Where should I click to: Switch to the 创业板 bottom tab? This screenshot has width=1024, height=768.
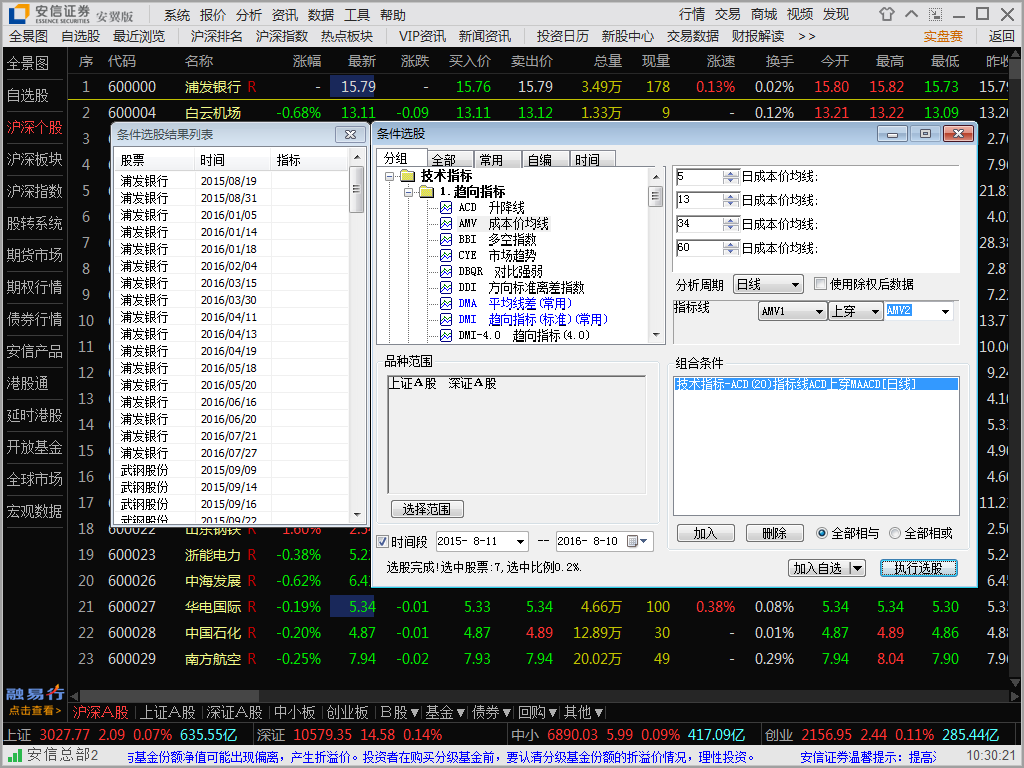[347, 712]
